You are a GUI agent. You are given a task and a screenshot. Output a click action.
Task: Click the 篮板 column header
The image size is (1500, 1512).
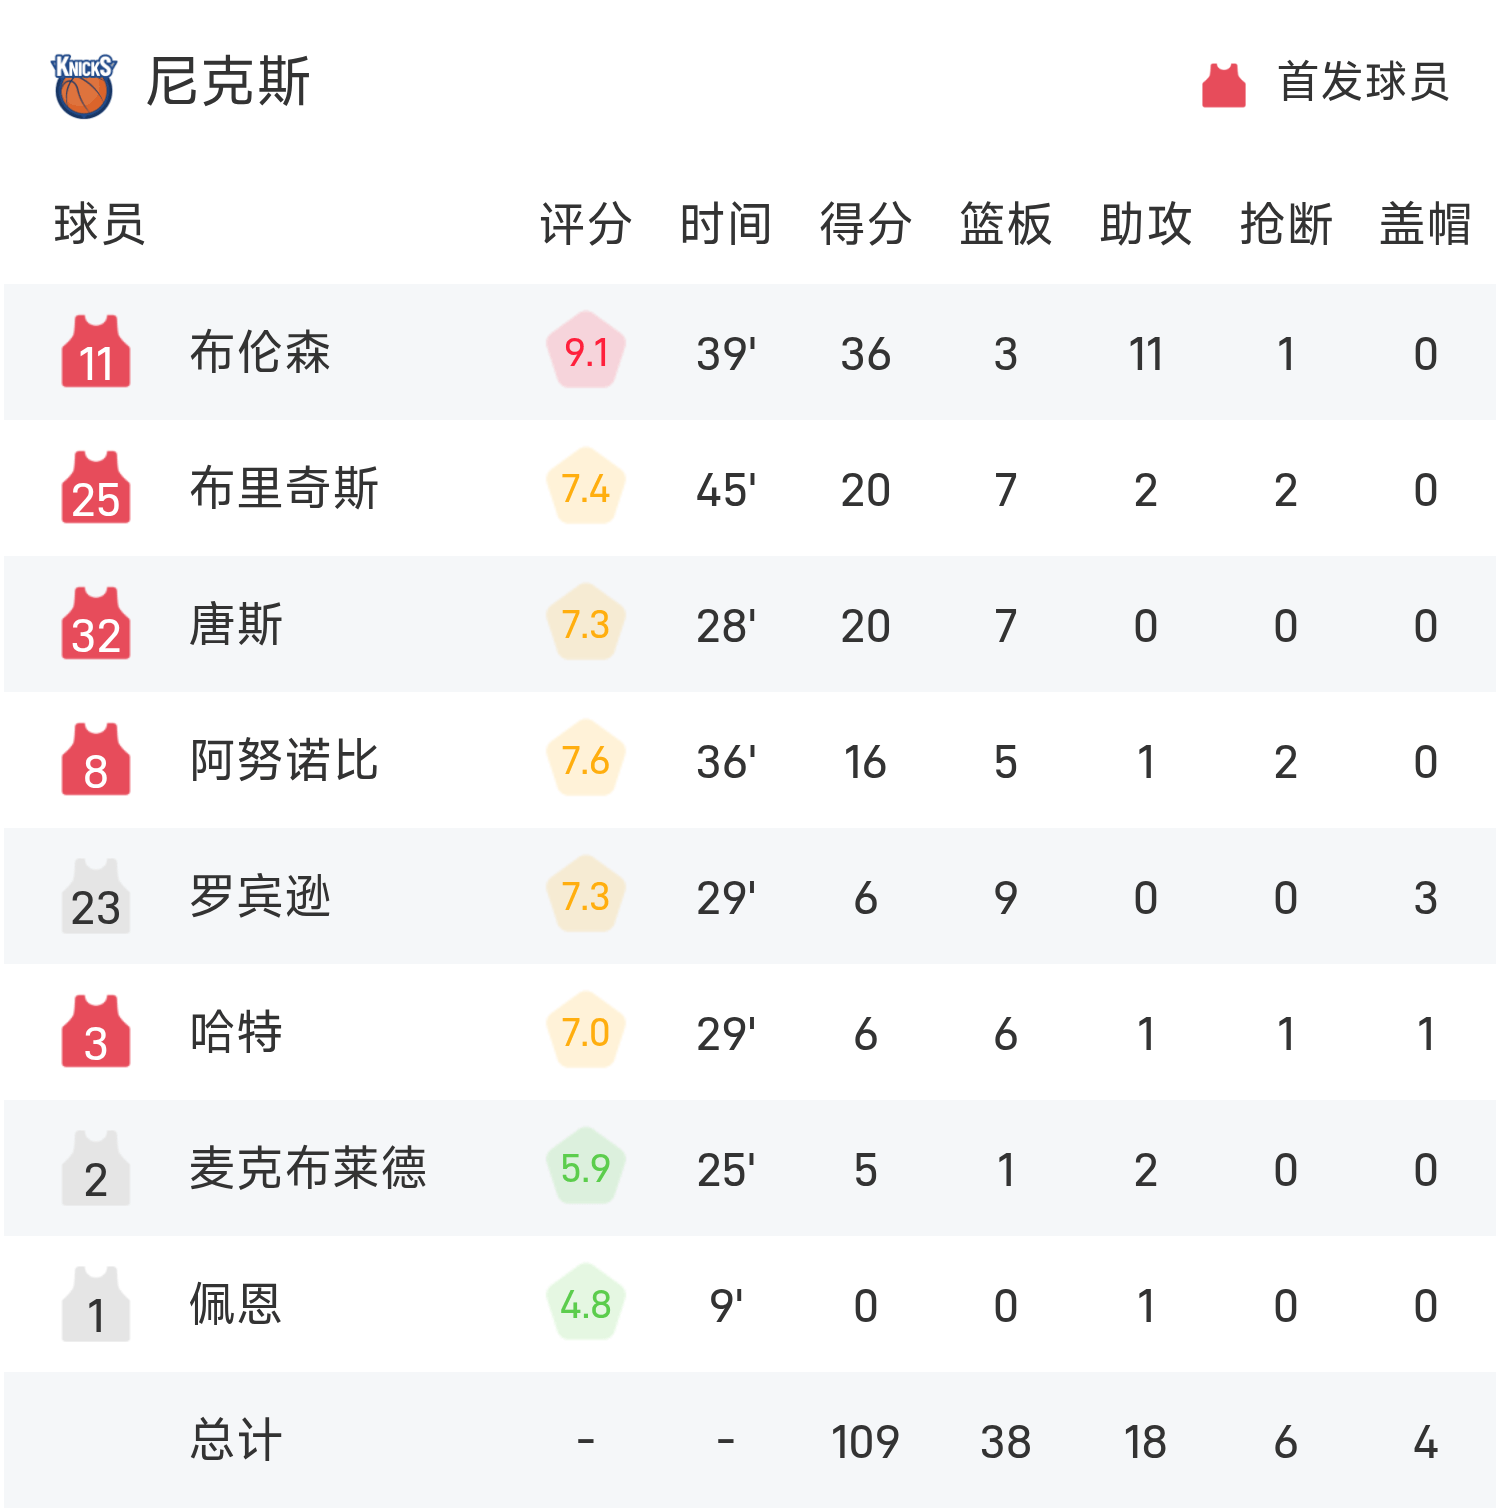[x=1006, y=224]
